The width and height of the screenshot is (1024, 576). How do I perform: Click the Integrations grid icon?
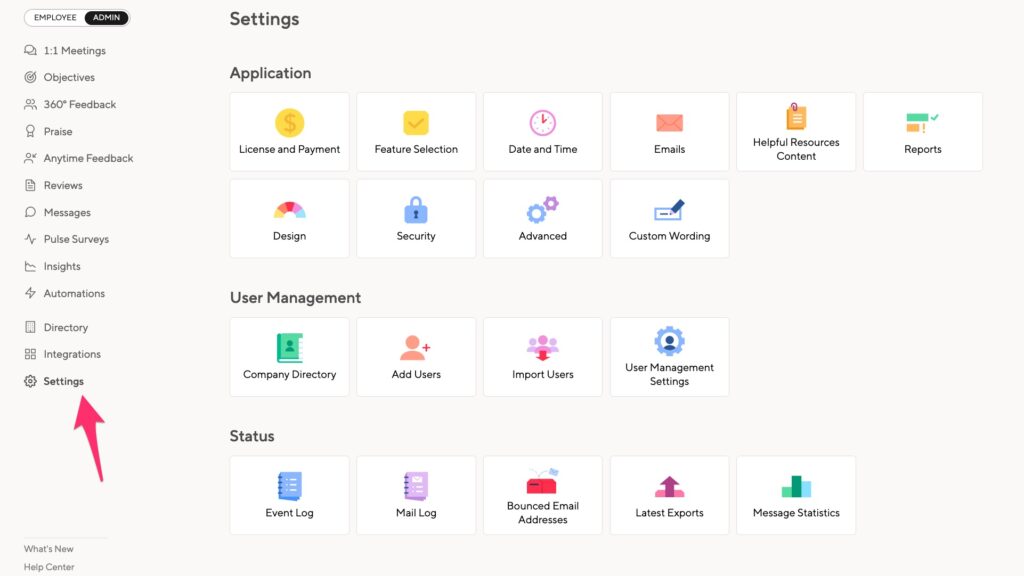pyautogui.click(x=30, y=354)
